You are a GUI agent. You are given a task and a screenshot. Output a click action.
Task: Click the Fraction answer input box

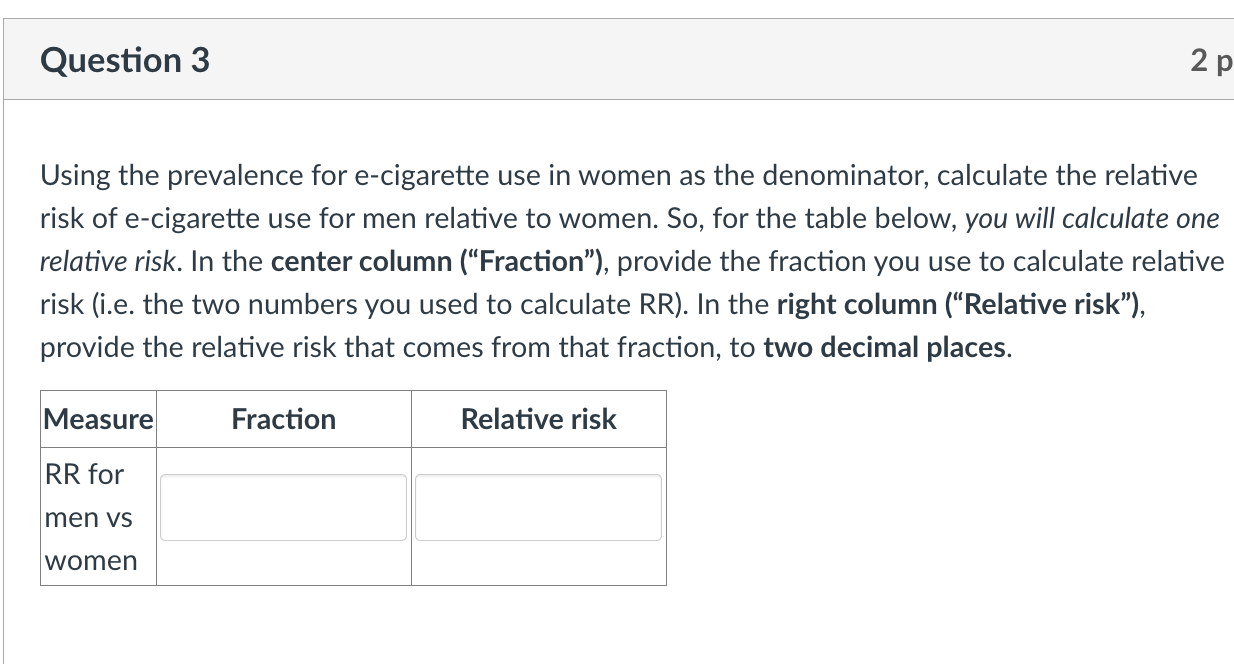click(283, 507)
